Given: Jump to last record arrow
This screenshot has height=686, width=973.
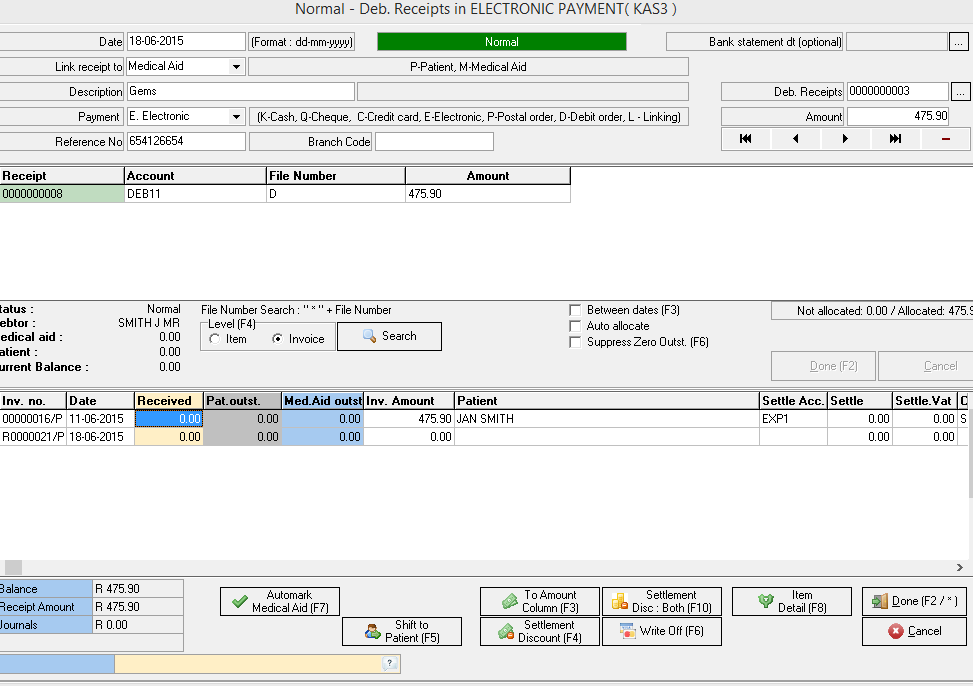Looking at the screenshot, I should point(895,139).
